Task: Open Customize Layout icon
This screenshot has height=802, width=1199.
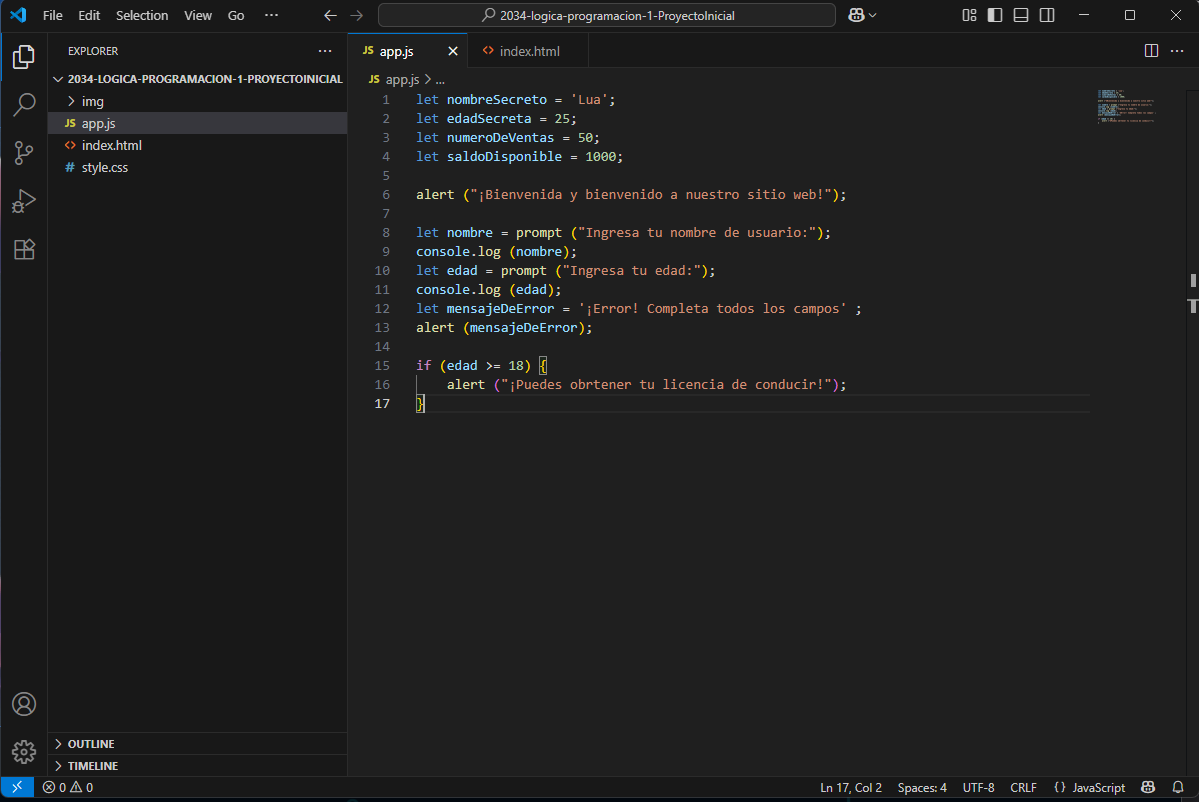Action: [969, 15]
